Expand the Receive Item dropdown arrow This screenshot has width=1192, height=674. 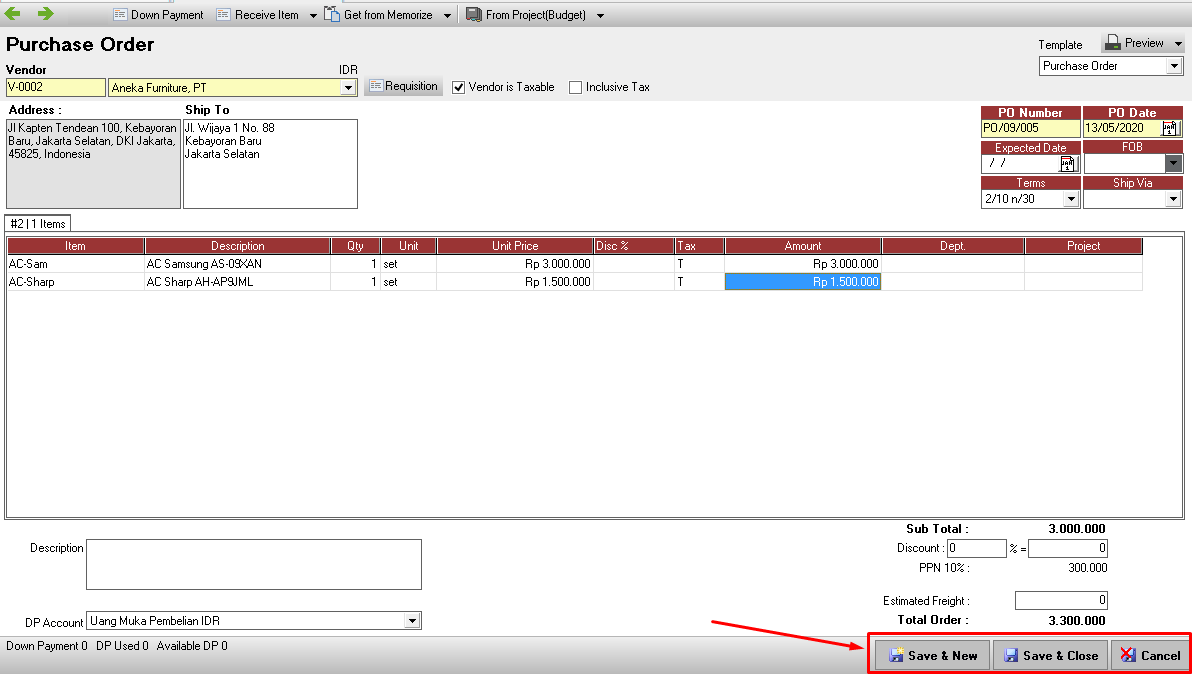[313, 15]
